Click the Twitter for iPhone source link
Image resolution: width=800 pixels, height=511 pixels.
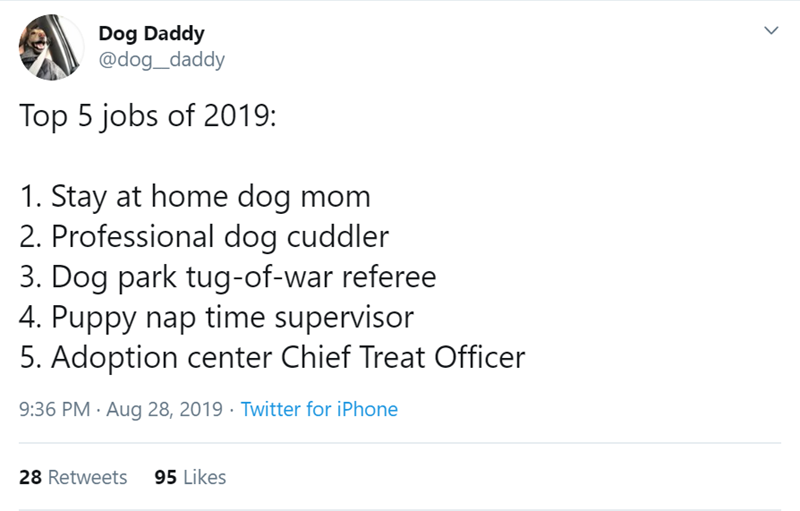319,409
